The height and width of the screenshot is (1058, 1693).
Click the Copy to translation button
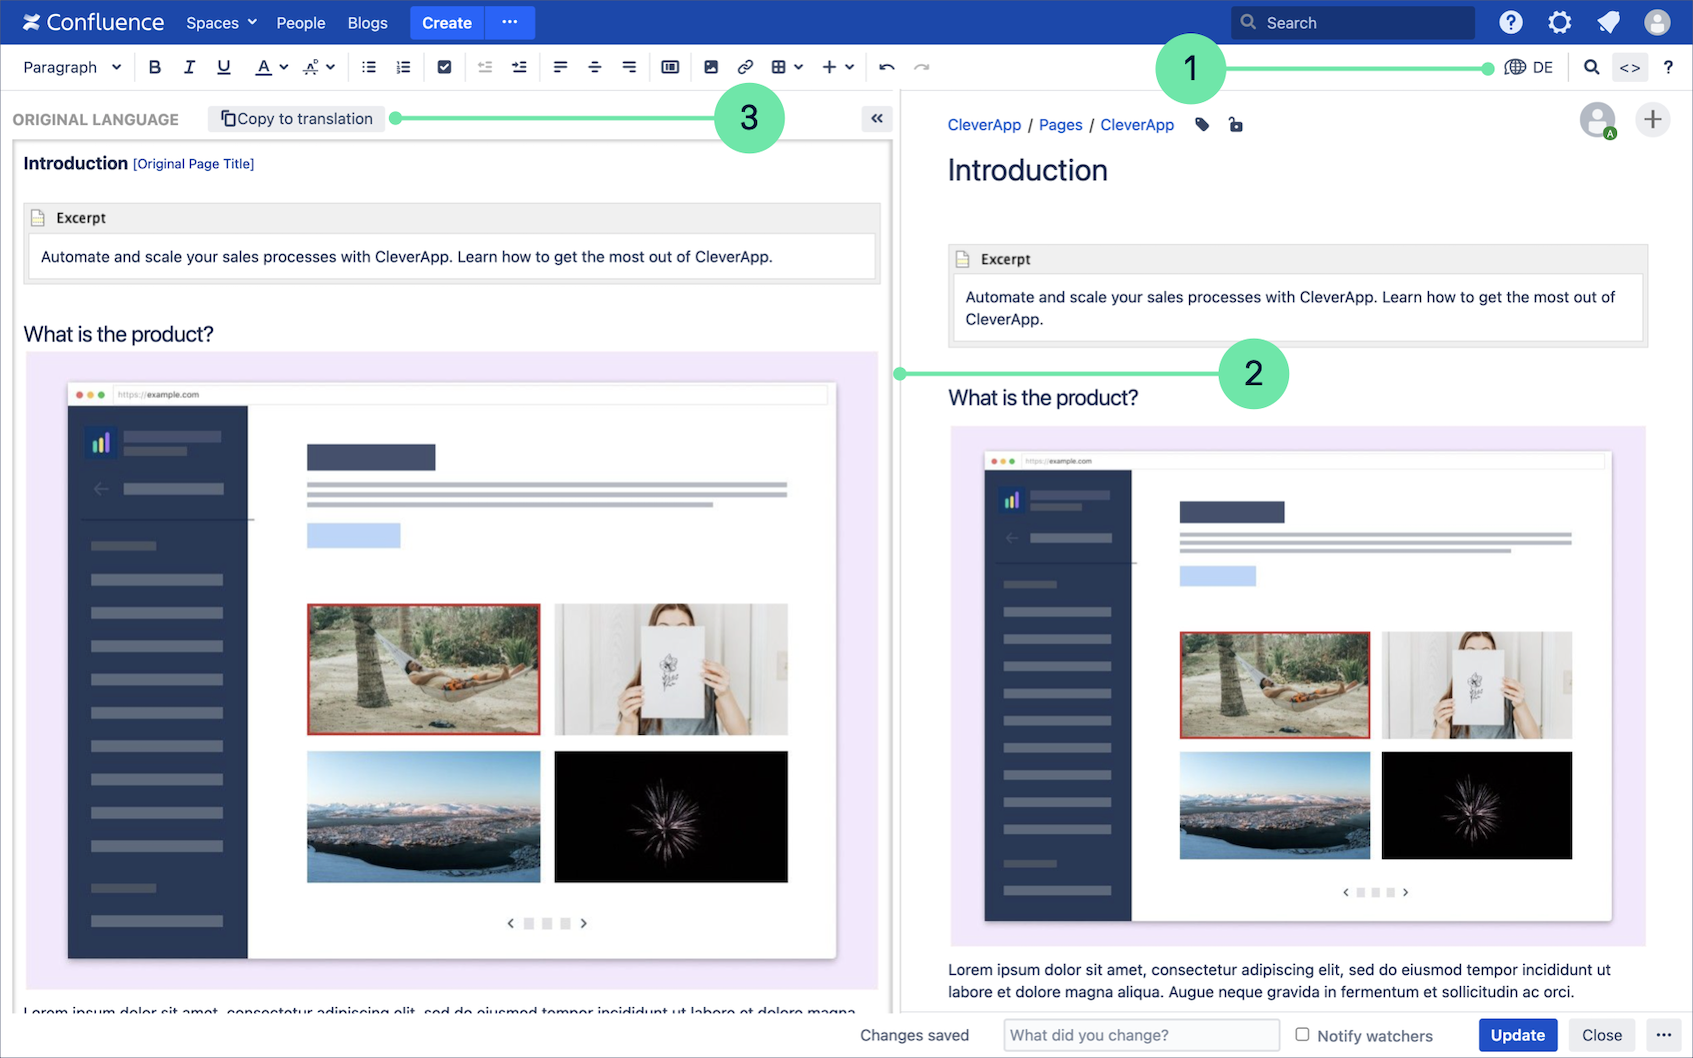pos(297,118)
